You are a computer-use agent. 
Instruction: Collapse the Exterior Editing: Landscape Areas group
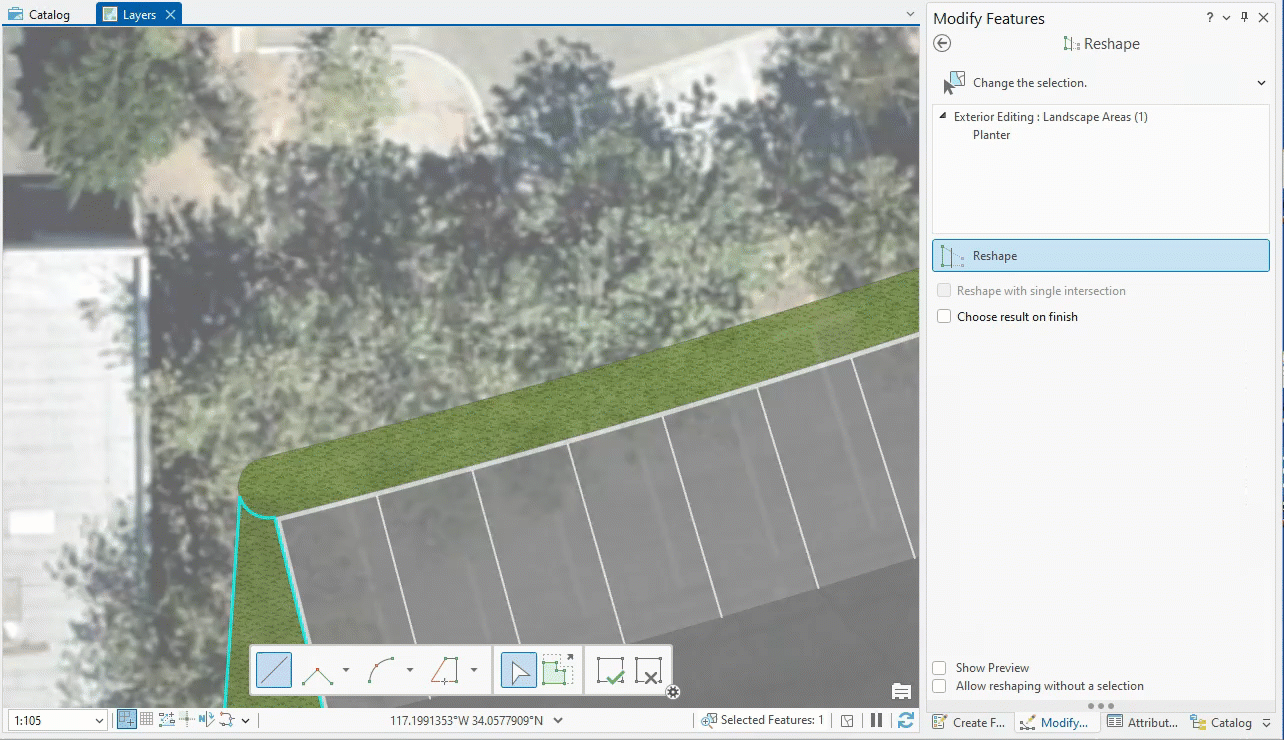(943, 117)
